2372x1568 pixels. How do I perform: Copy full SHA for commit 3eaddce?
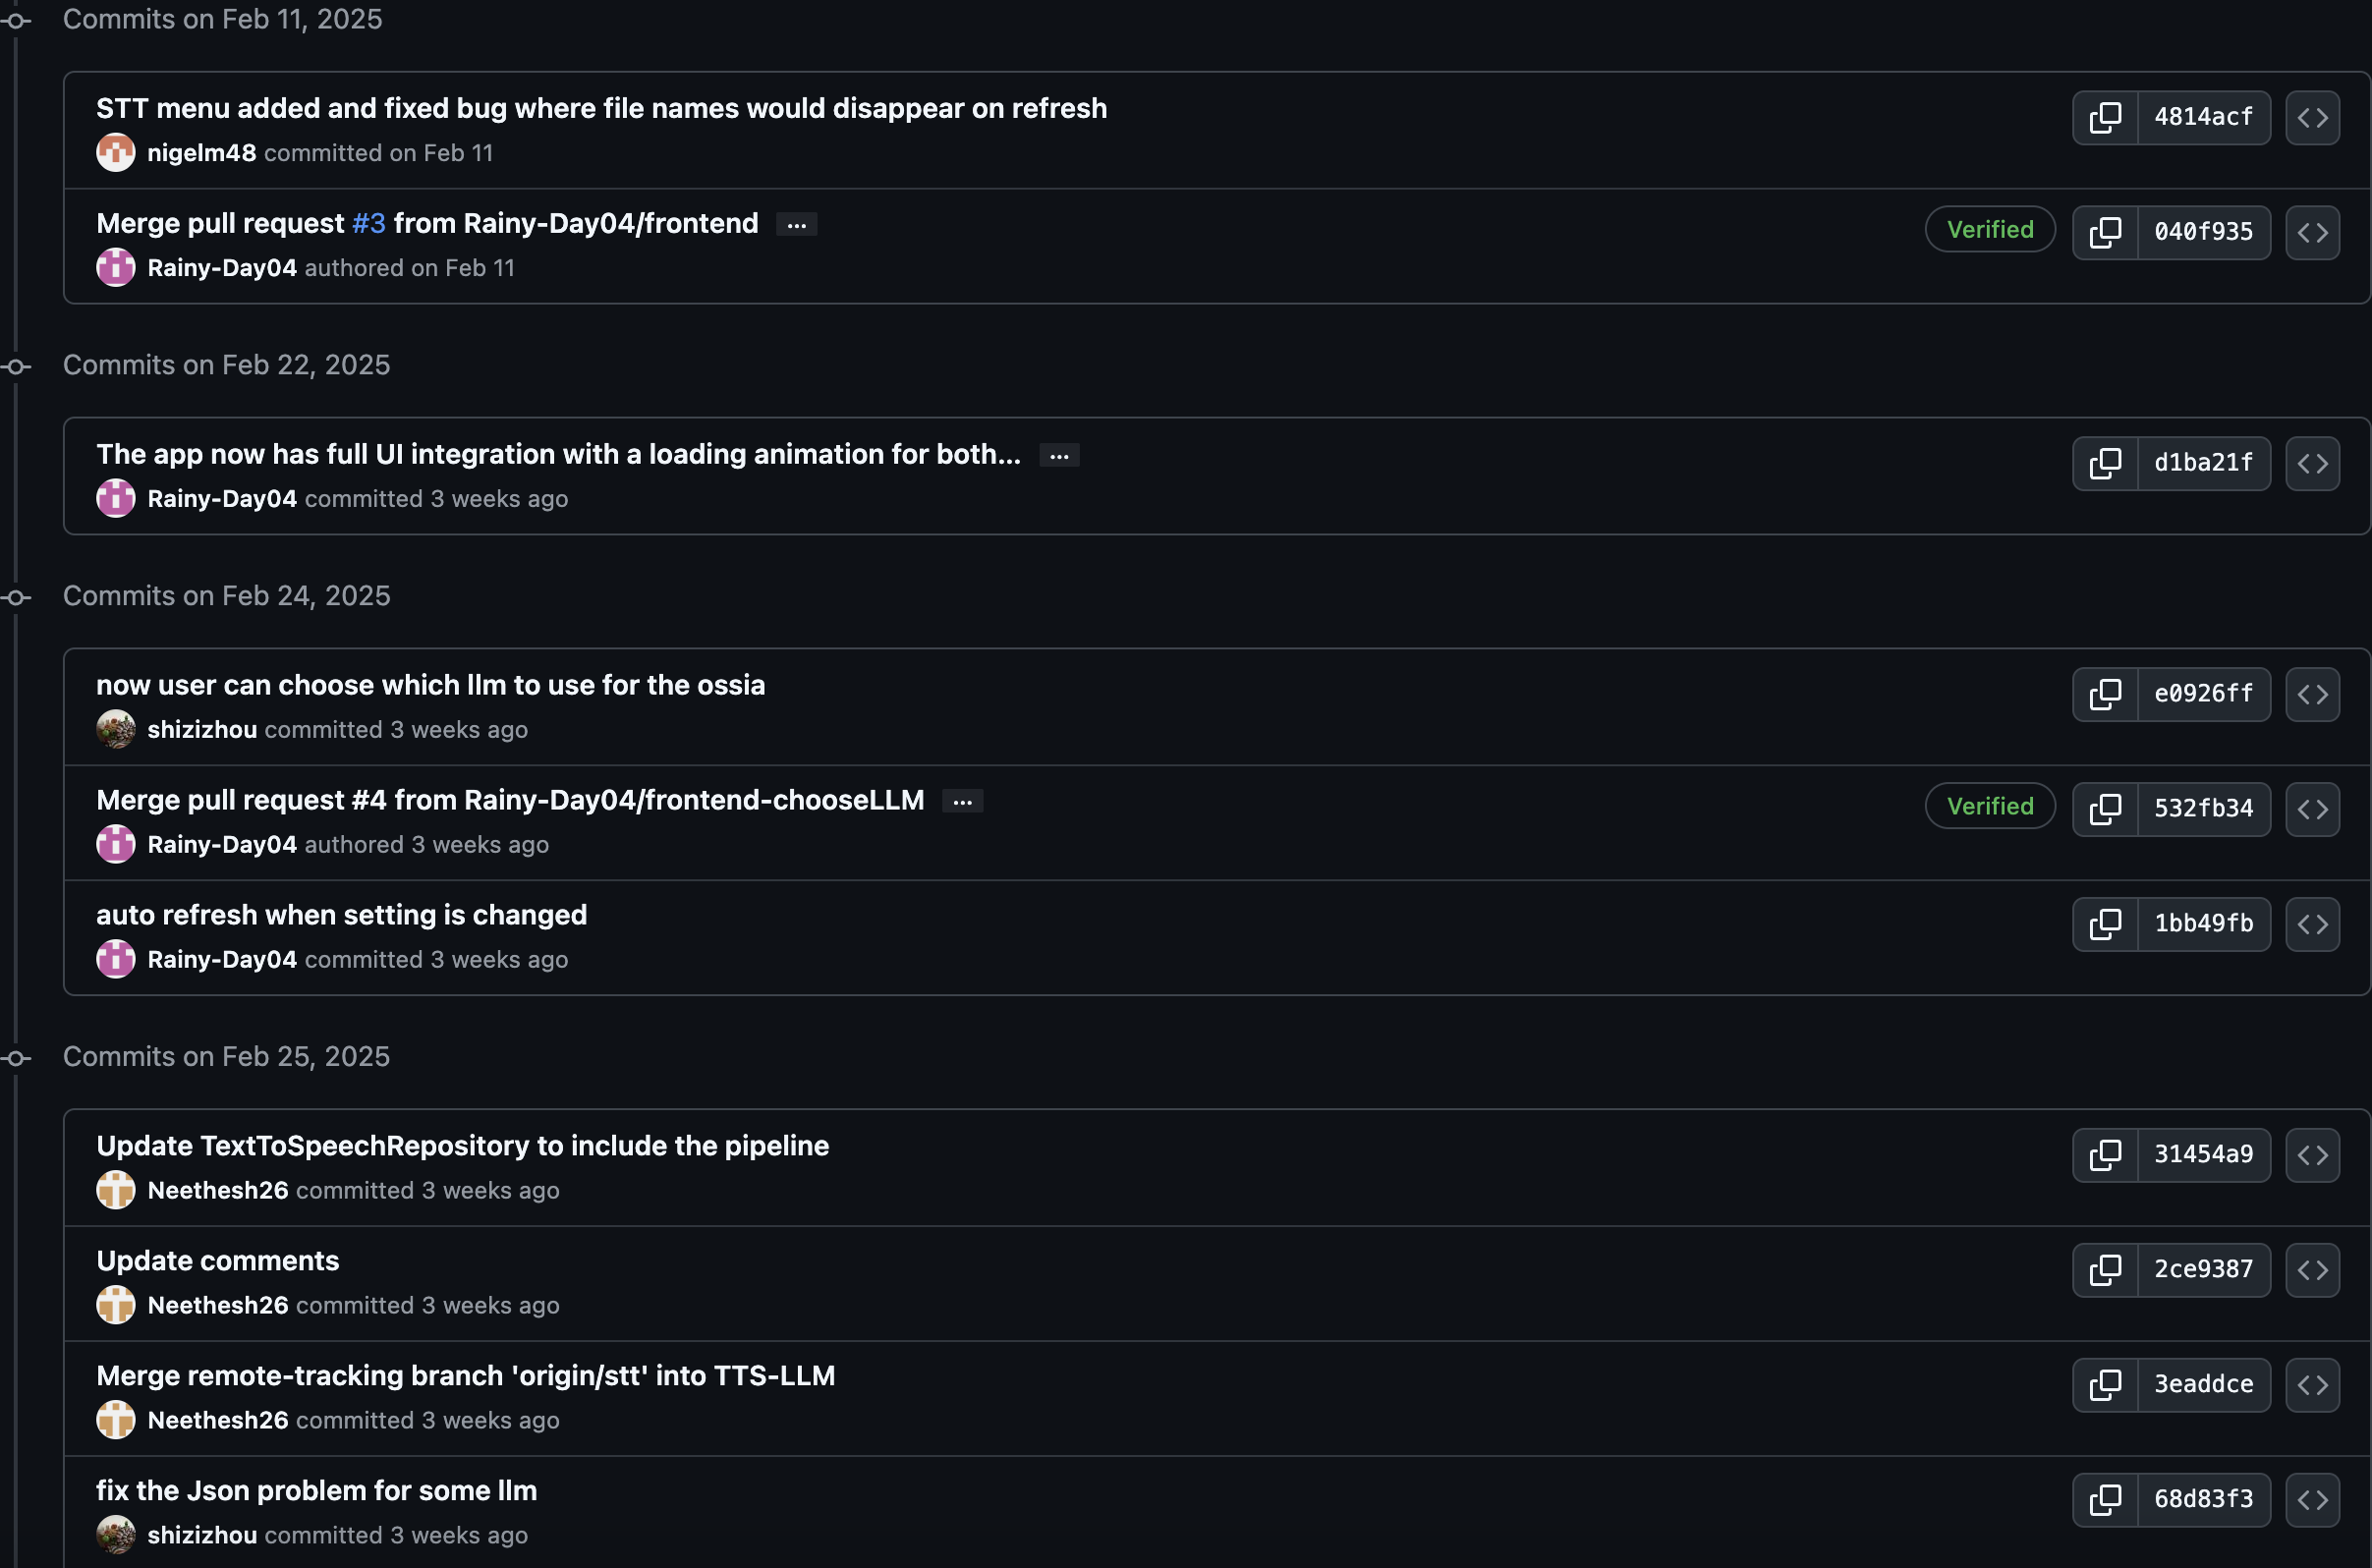click(x=2105, y=1385)
